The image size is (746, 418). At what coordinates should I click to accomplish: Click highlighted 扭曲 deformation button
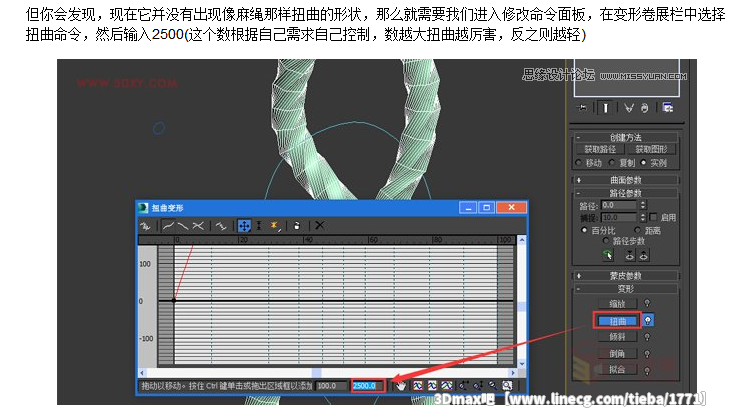pyautogui.click(x=617, y=321)
